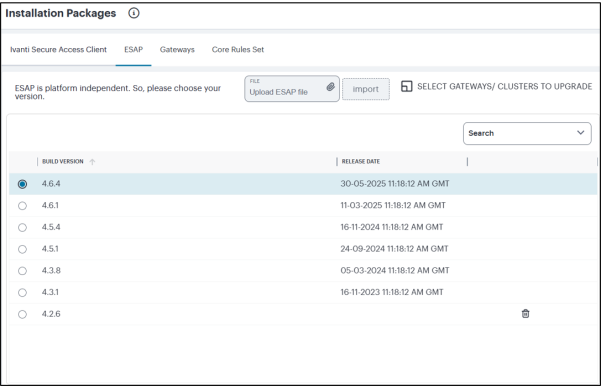Click release date 16-11-2023 11:18:12 AM GMT

(392, 292)
